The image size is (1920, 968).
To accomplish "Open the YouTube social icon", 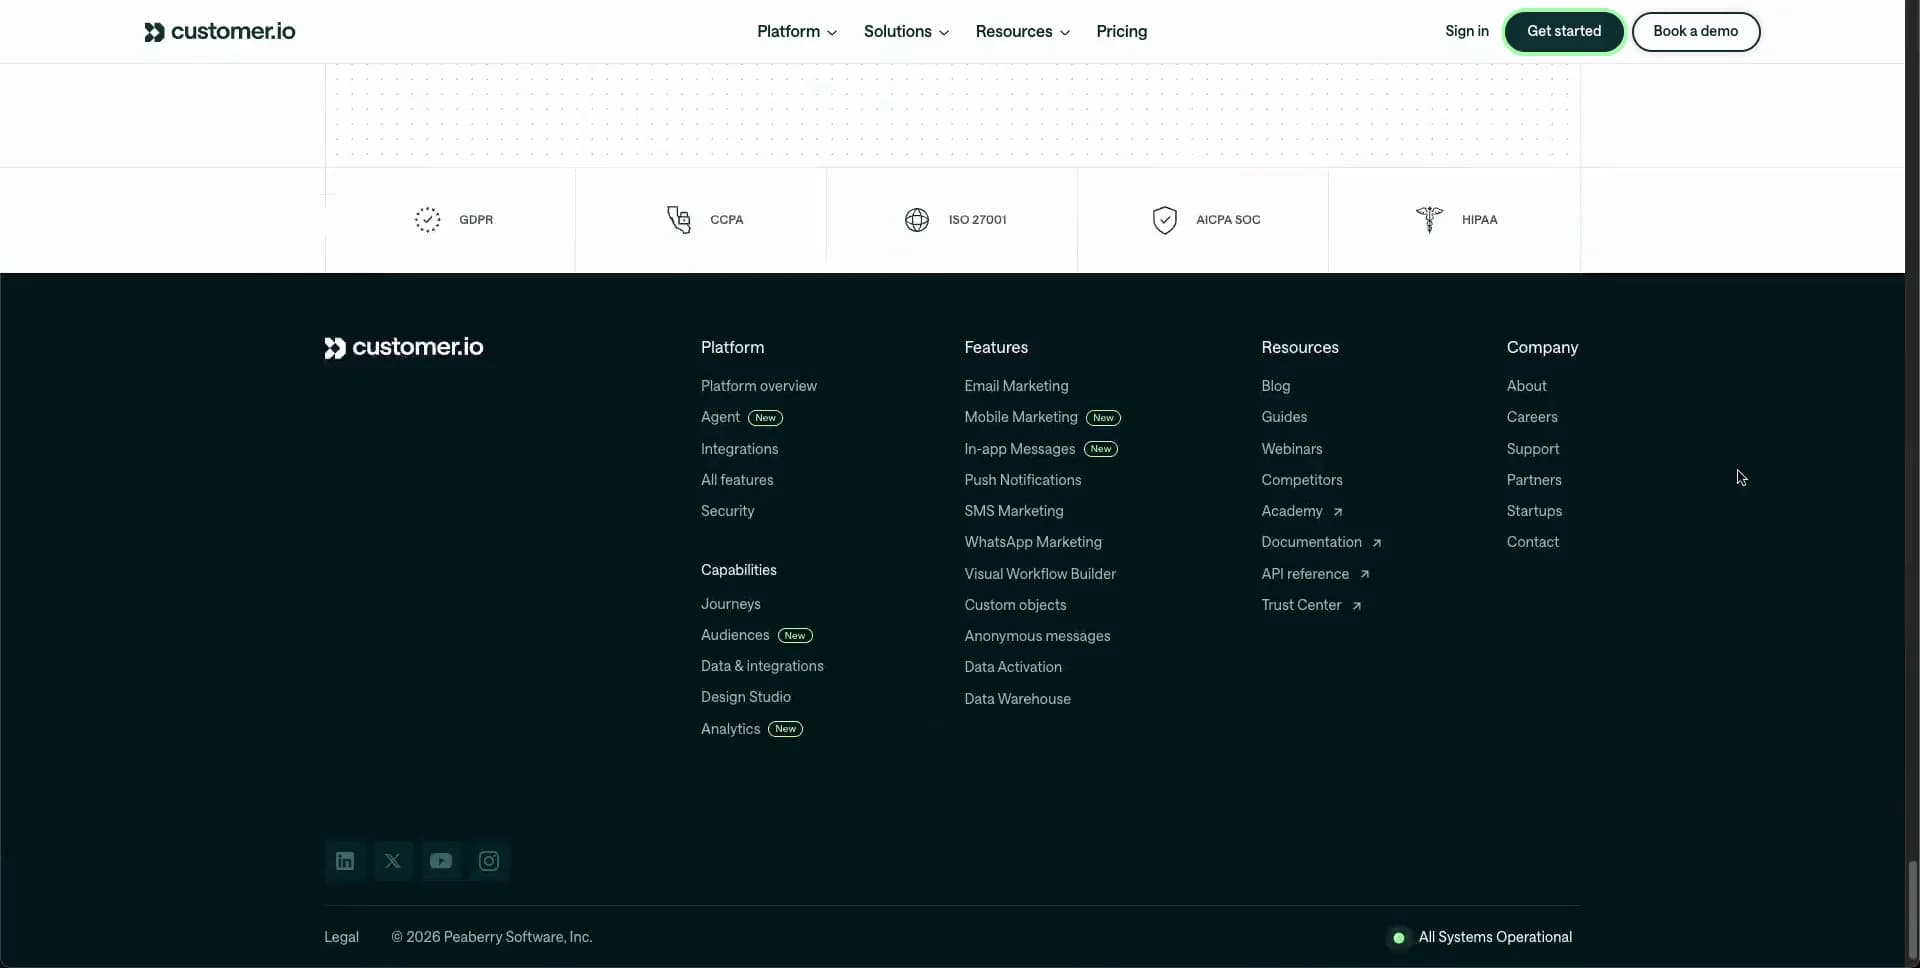I will coord(441,861).
